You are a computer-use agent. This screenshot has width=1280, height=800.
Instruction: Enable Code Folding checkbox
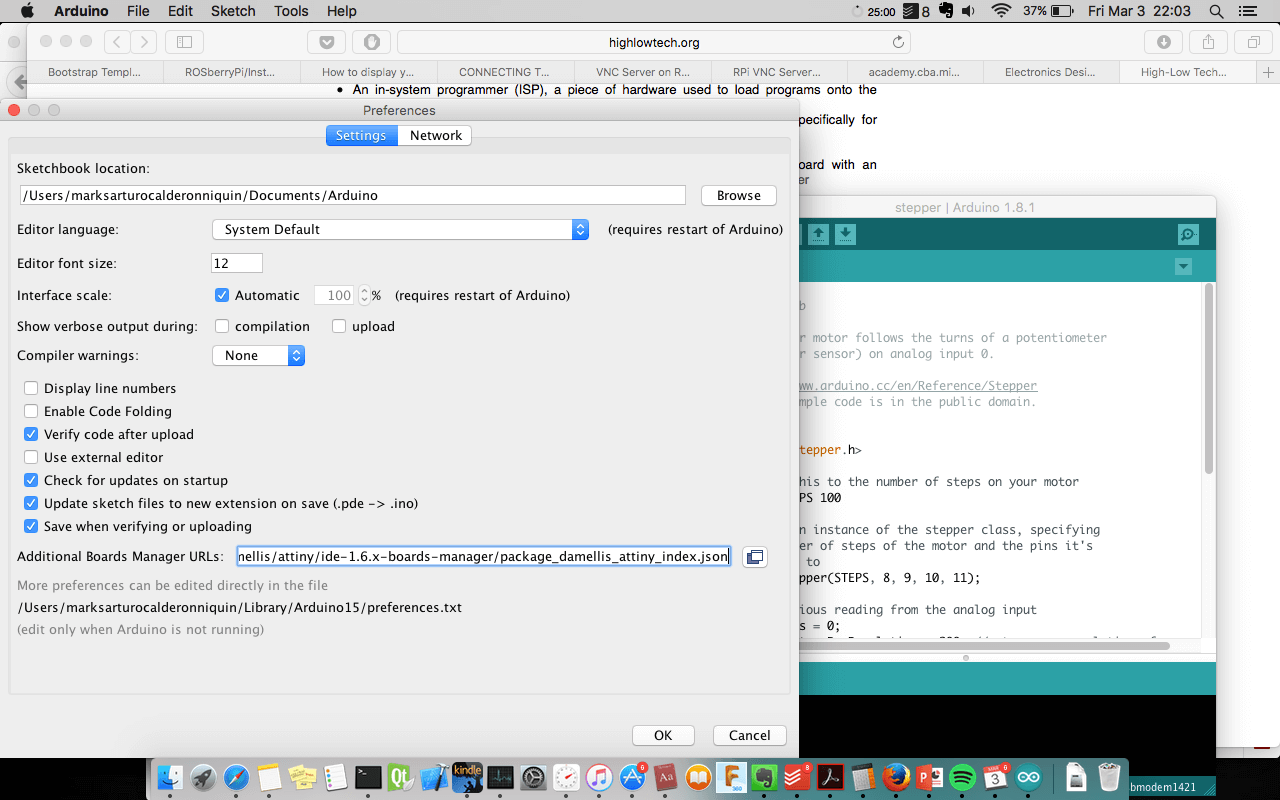[31, 411]
